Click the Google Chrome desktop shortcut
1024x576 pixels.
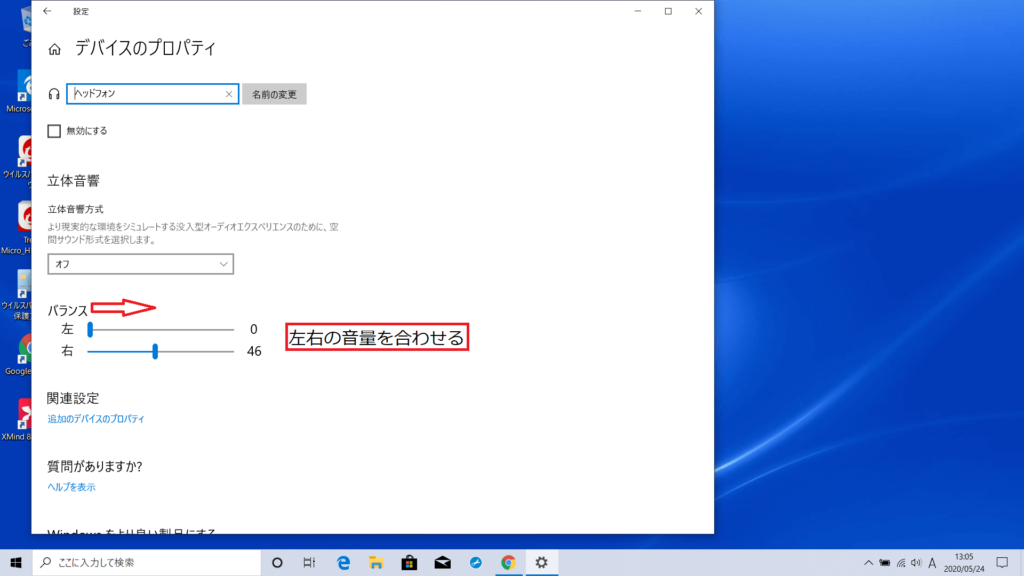click(x=18, y=355)
